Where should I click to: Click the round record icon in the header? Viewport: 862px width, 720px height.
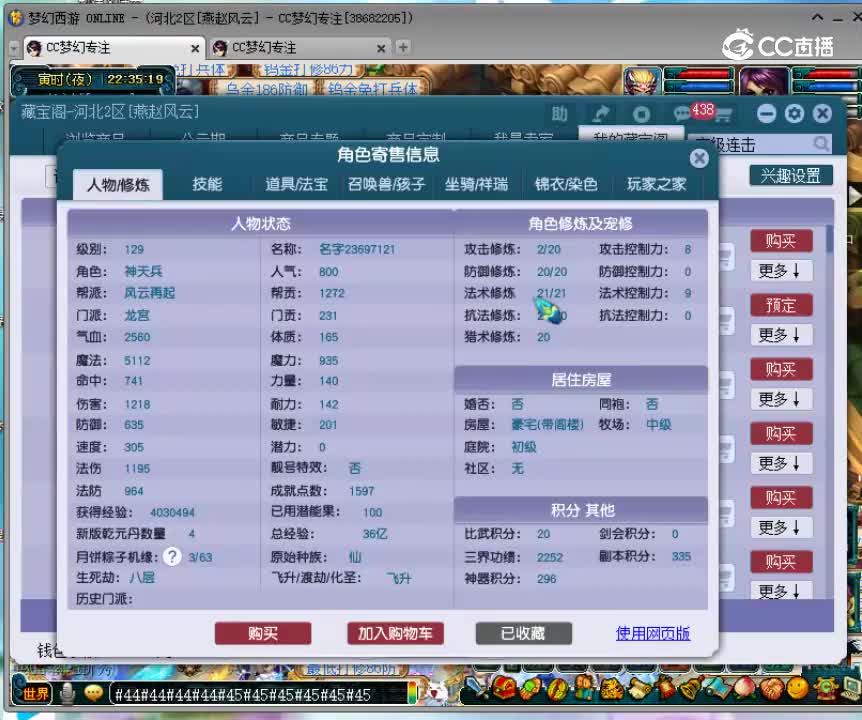coord(640,114)
